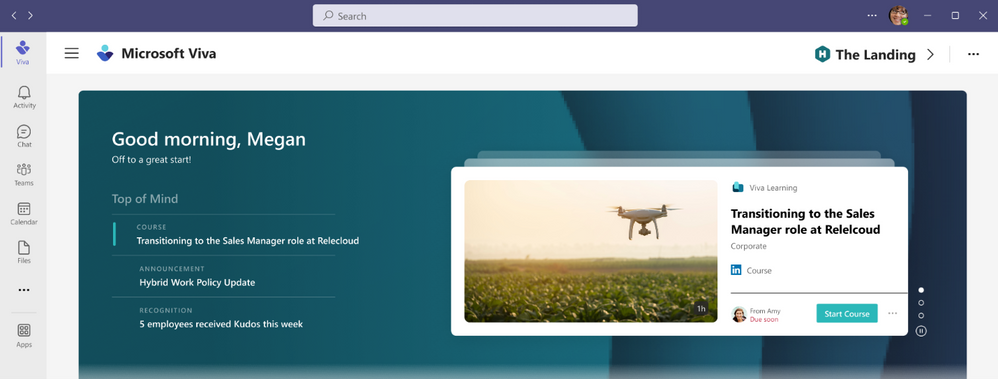
Task: Expand The Landing chevron arrow
Action: [x=930, y=55]
